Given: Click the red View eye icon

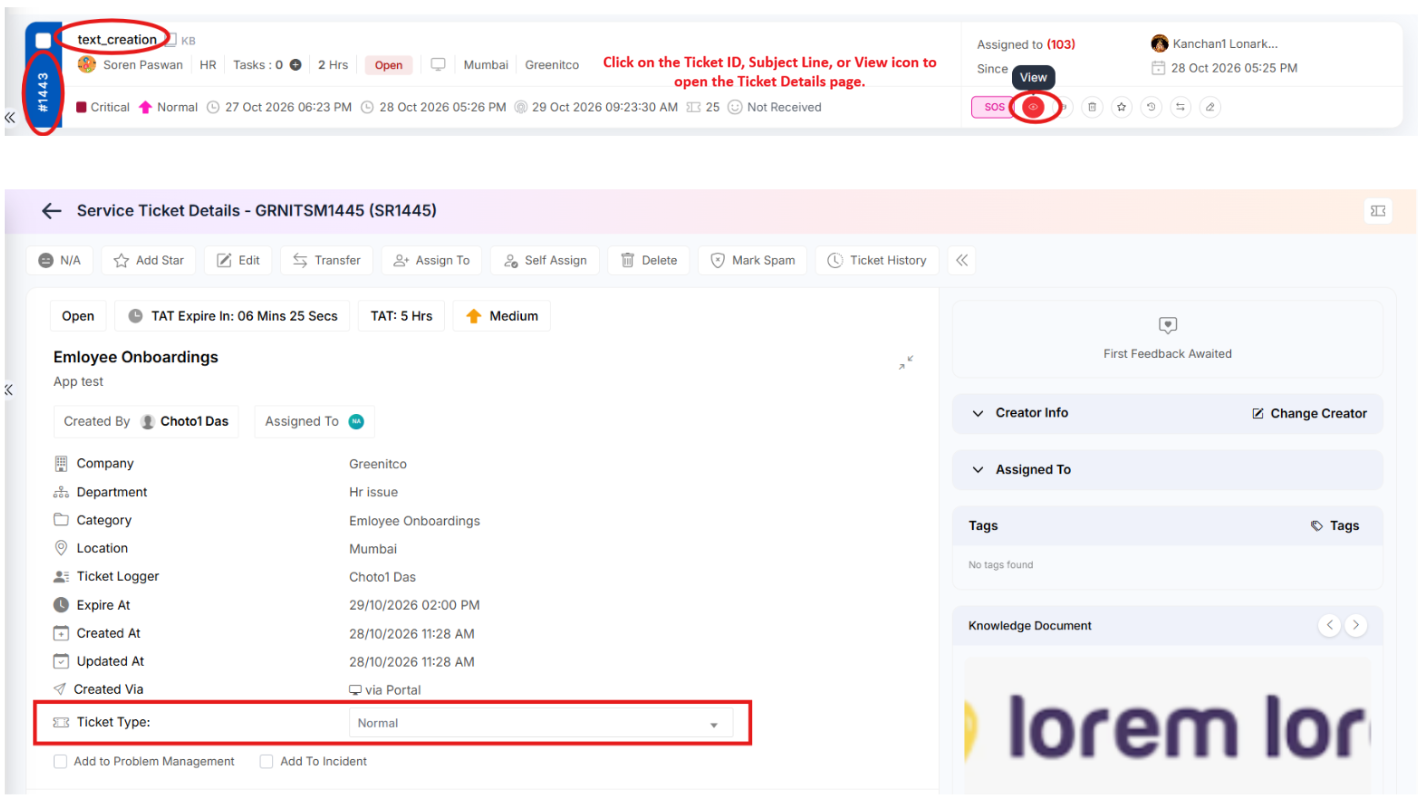Looking at the screenshot, I should point(1034,107).
